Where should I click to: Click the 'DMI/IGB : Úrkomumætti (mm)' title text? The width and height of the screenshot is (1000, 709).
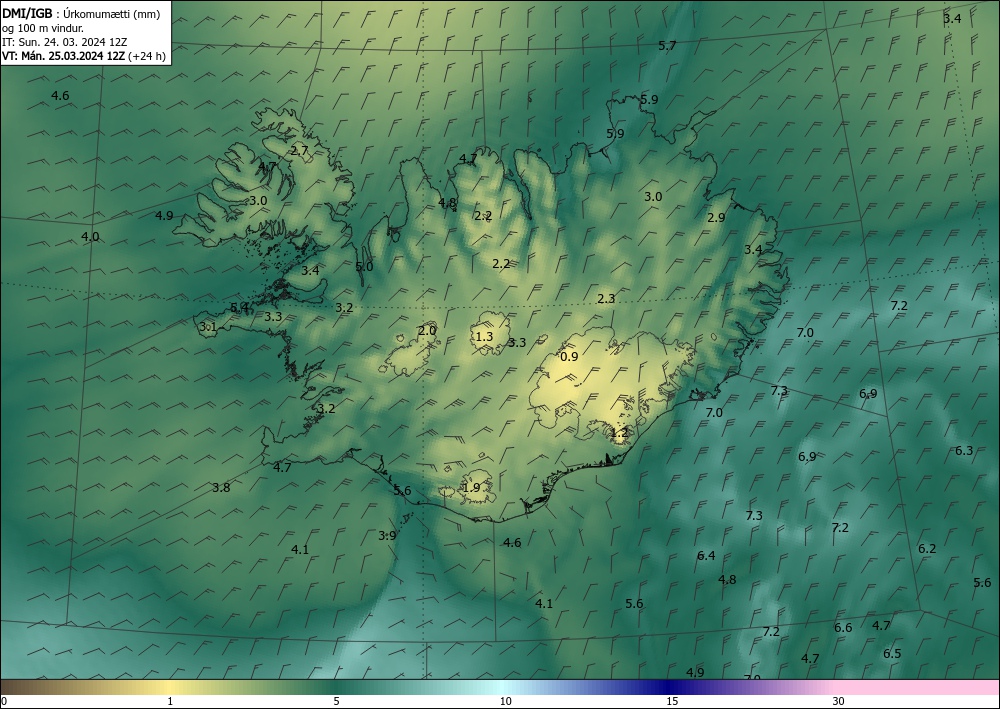pyautogui.click(x=81, y=14)
